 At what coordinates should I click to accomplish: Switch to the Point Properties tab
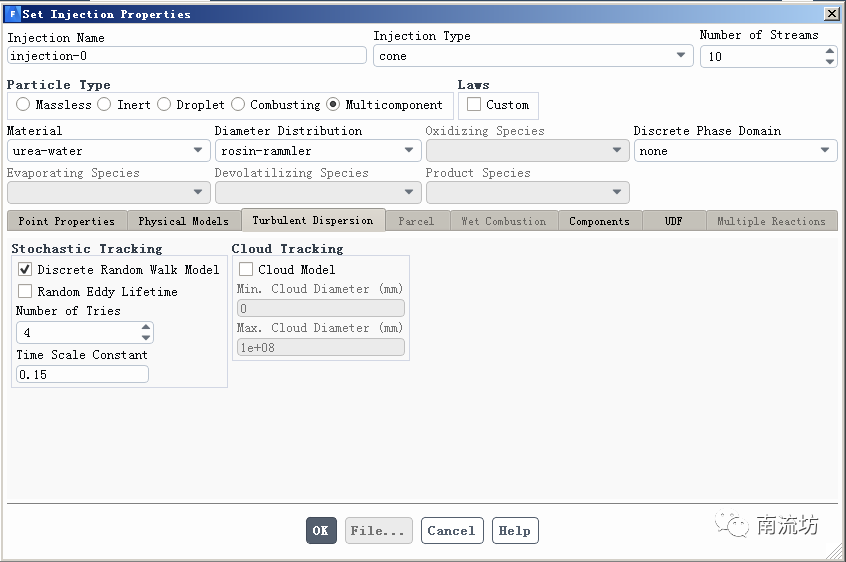[x=66, y=221]
